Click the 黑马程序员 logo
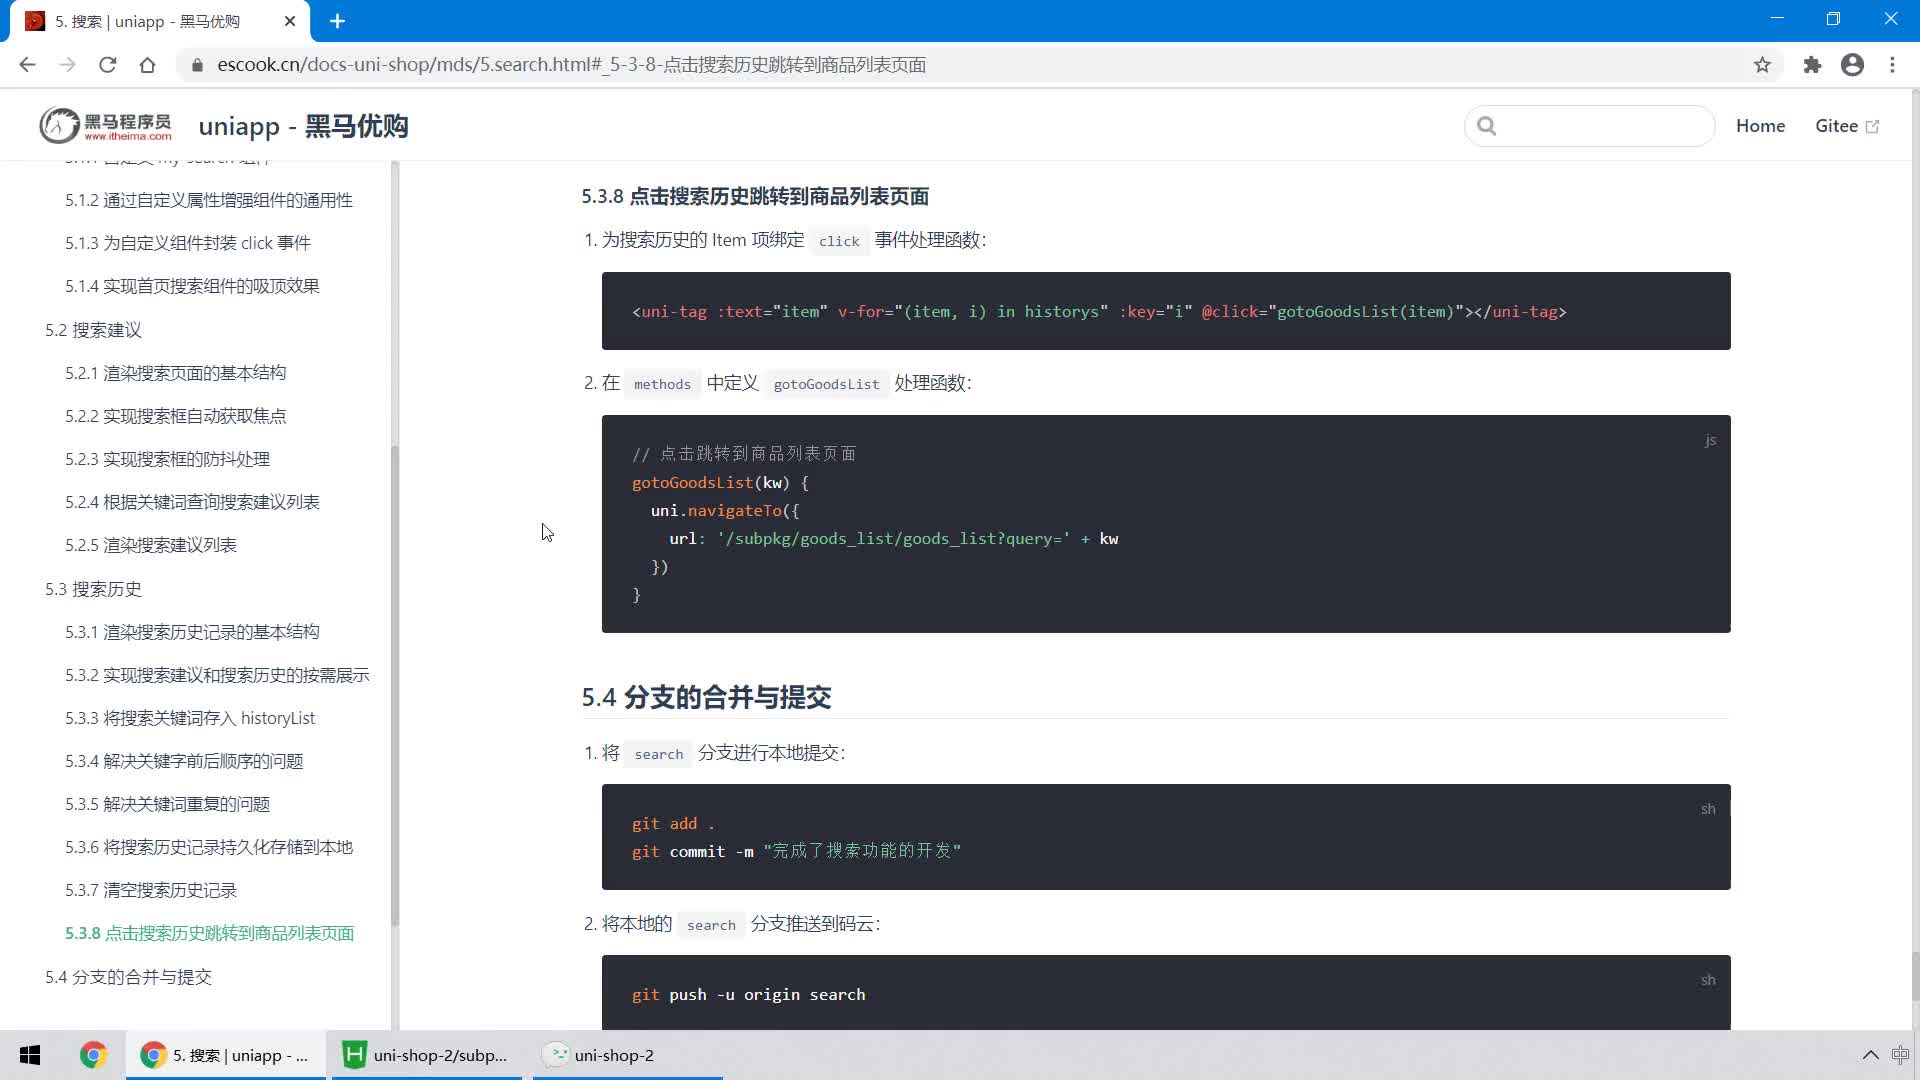1920x1080 pixels. 105,126
